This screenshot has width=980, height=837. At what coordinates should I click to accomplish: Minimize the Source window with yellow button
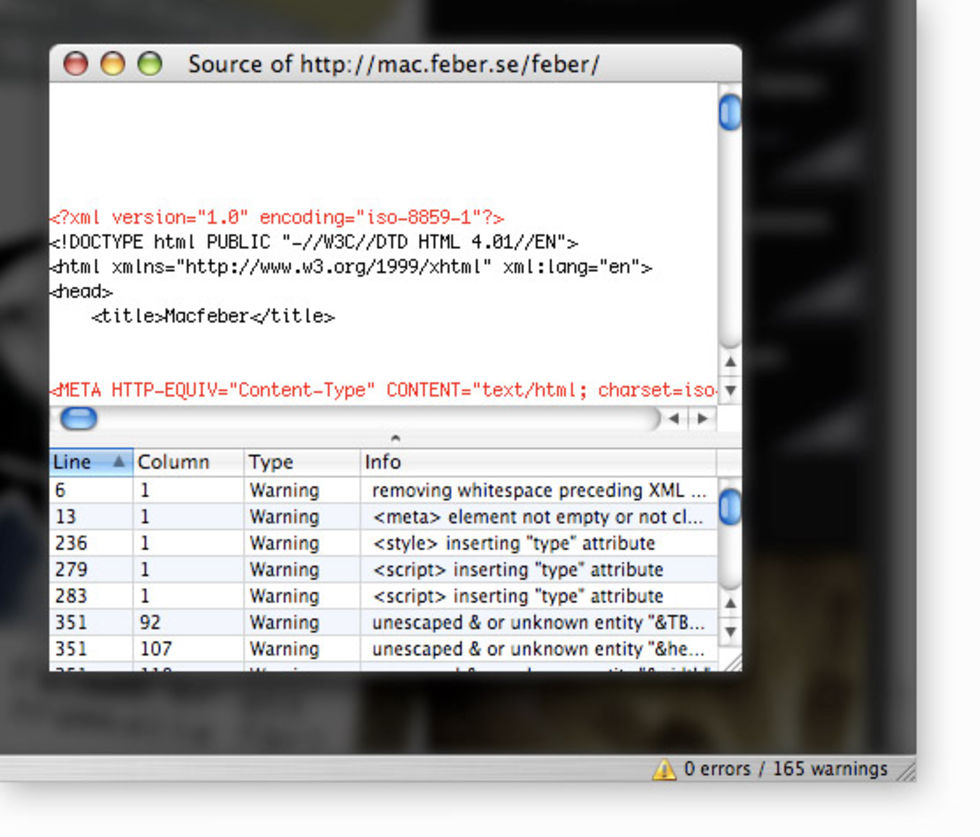(112, 64)
